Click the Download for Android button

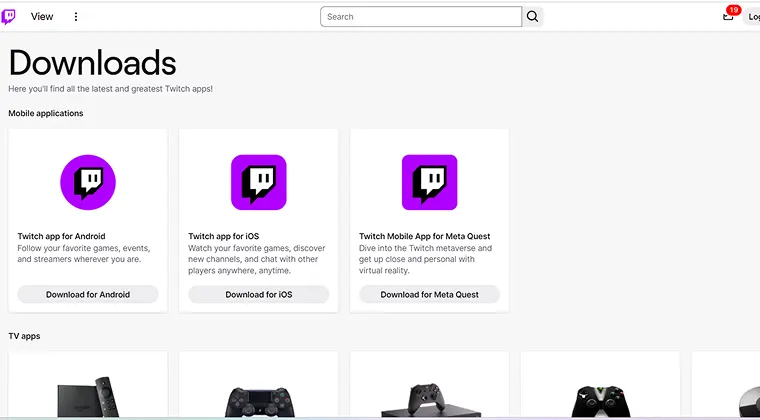click(88, 295)
